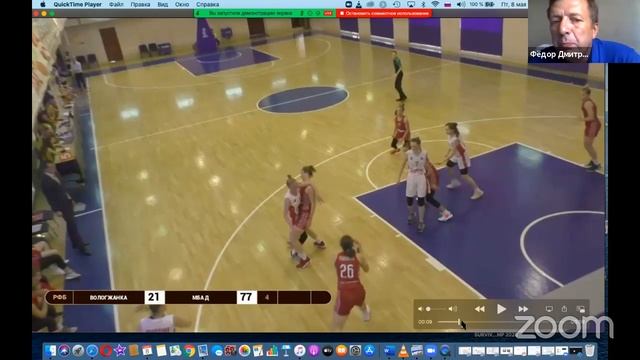Open Photos from the Dock

point(244,351)
